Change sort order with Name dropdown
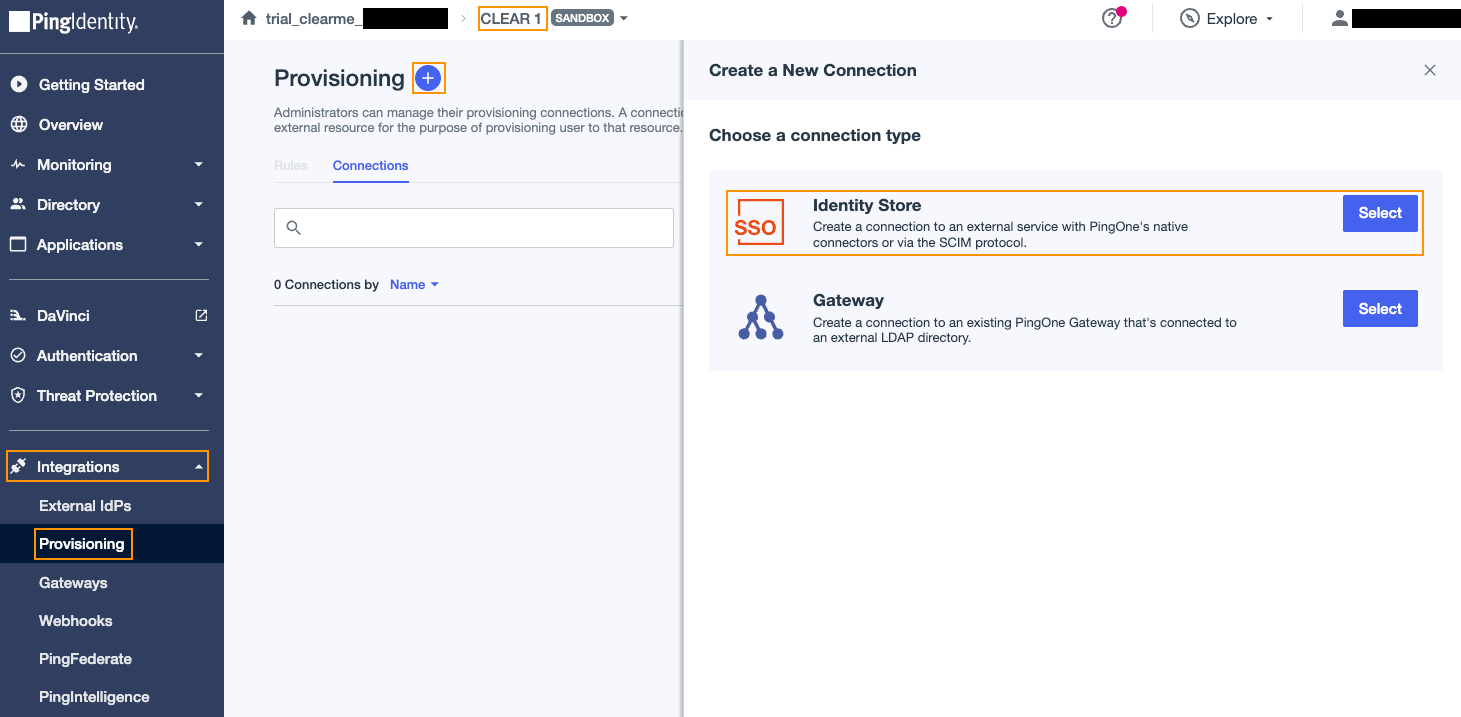The height and width of the screenshot is (717, 1461). [x=414, y=285]
